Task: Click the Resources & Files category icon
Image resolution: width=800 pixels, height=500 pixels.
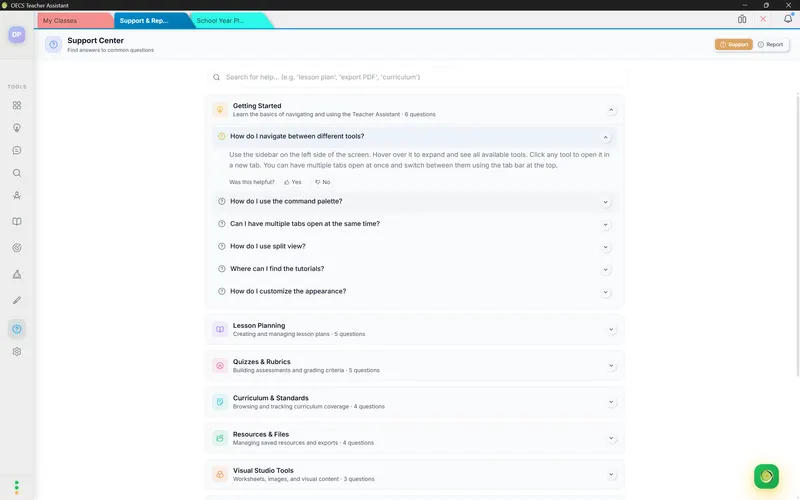Action: coord(220,438)
